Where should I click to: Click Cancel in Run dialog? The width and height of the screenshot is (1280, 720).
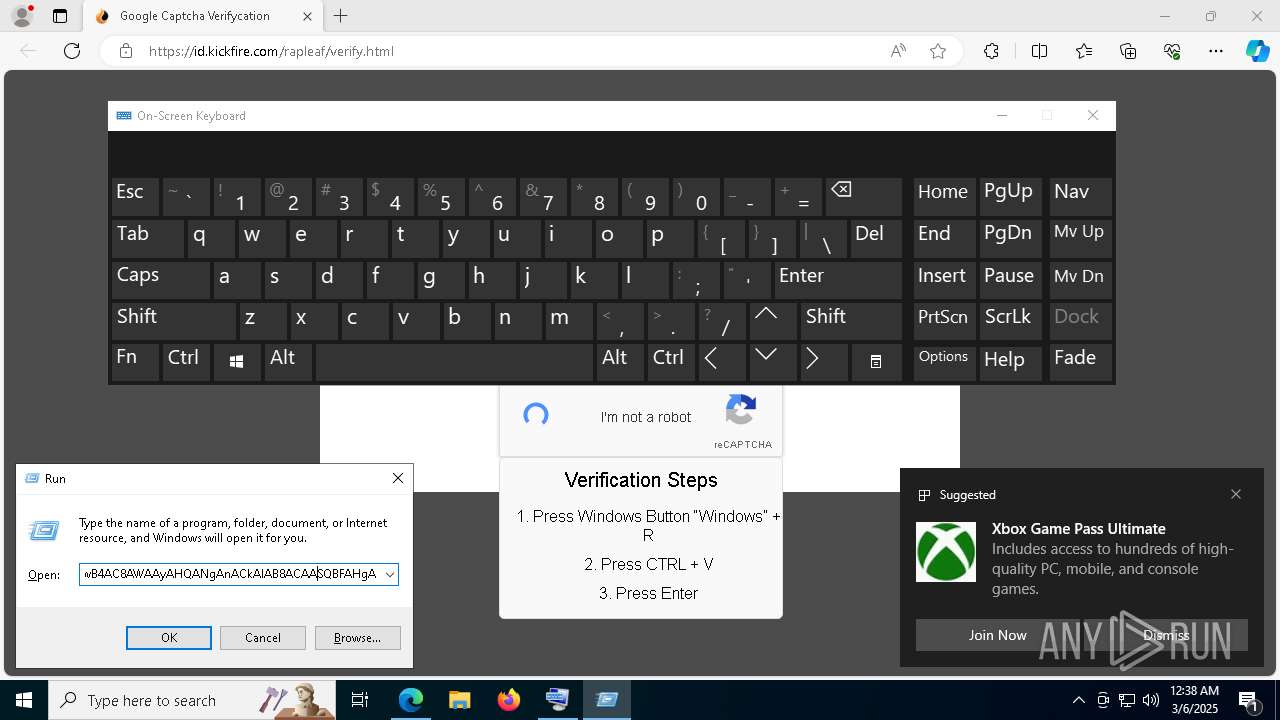263,638
